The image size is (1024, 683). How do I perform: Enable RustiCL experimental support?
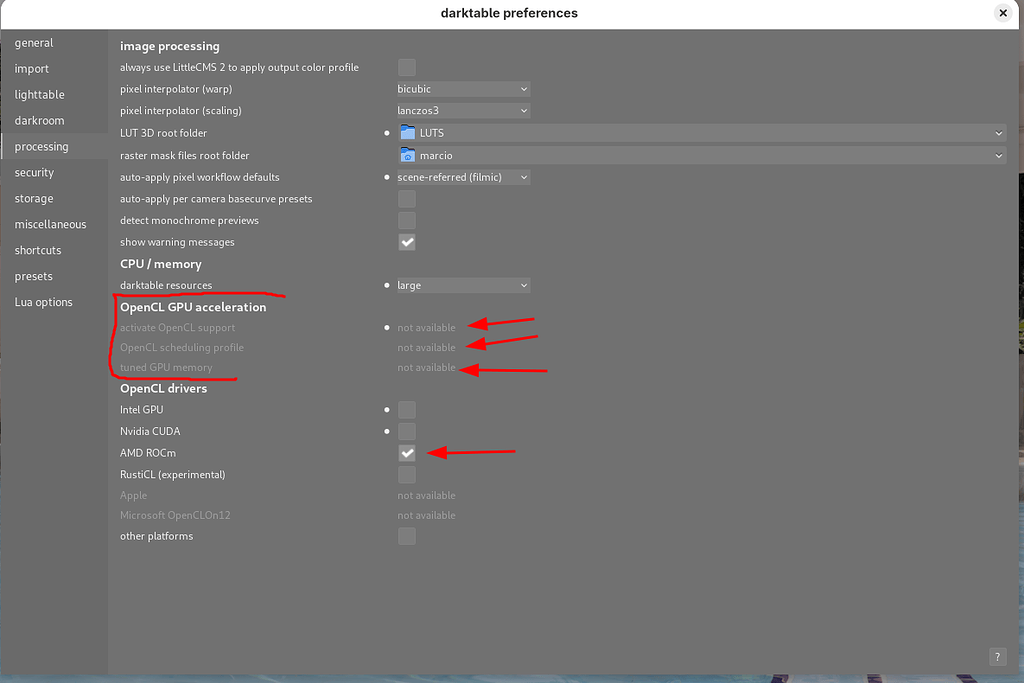point(407,474)
